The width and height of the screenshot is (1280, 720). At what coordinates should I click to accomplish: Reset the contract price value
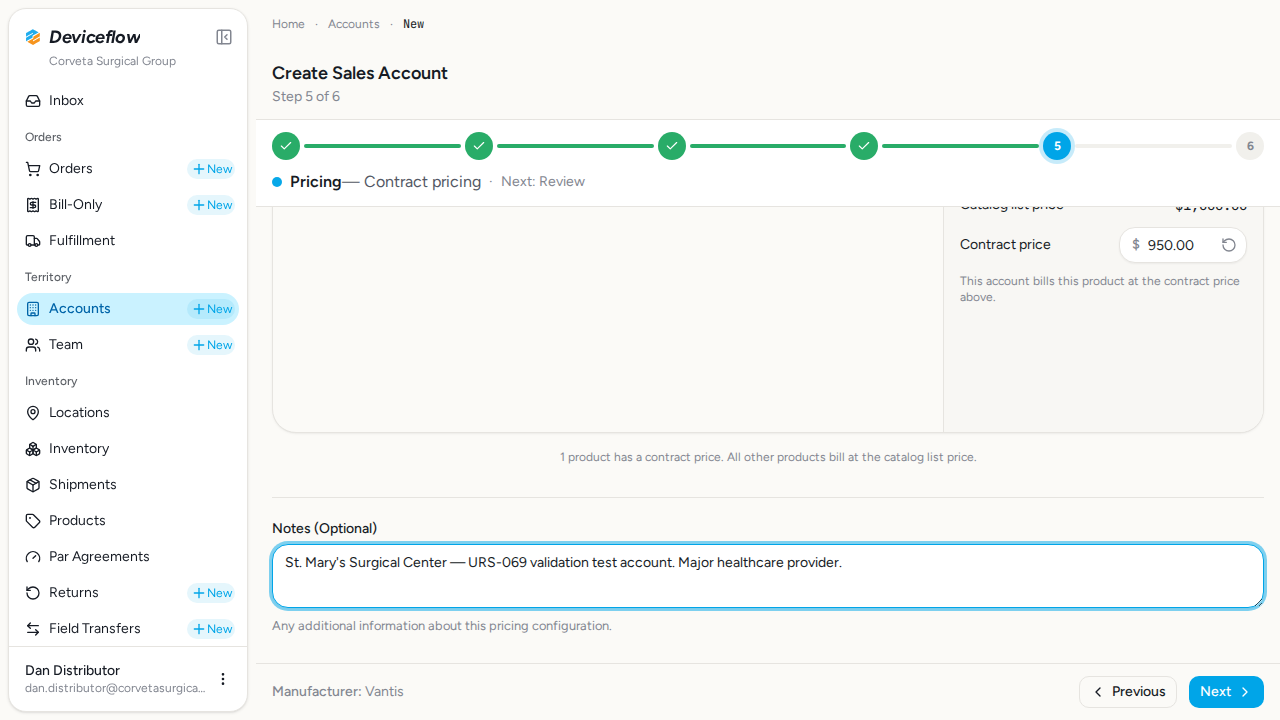point(1229,245)
